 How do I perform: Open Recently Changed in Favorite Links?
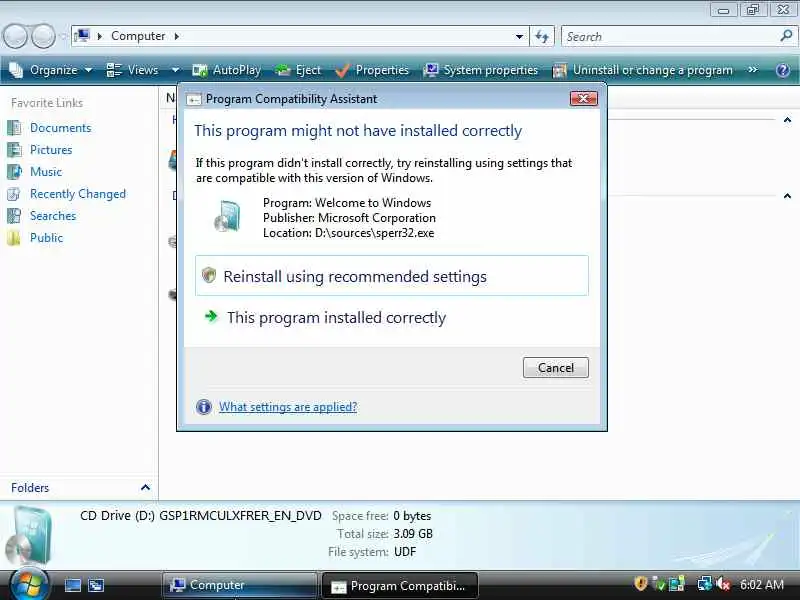pyautogui.click(x=78, y=194)
